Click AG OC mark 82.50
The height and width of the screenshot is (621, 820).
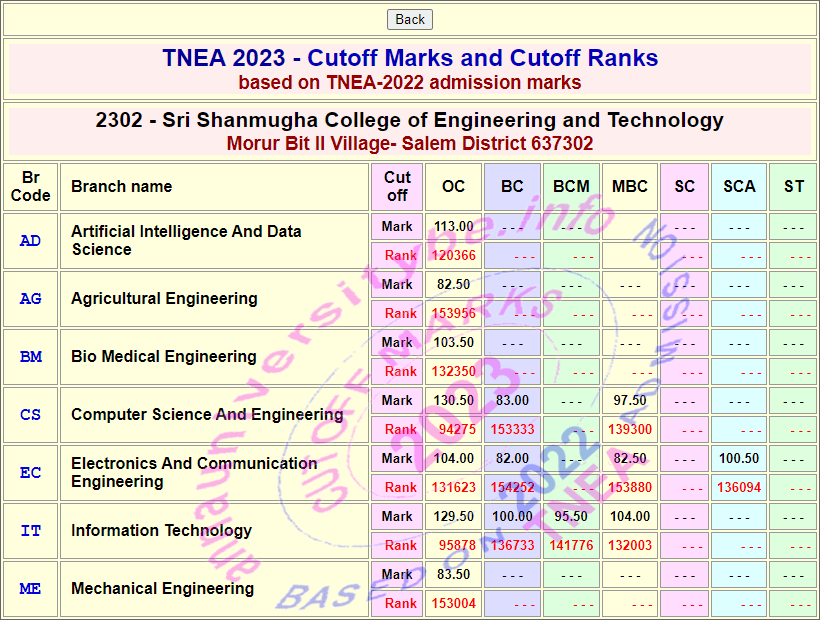[453, 285]
